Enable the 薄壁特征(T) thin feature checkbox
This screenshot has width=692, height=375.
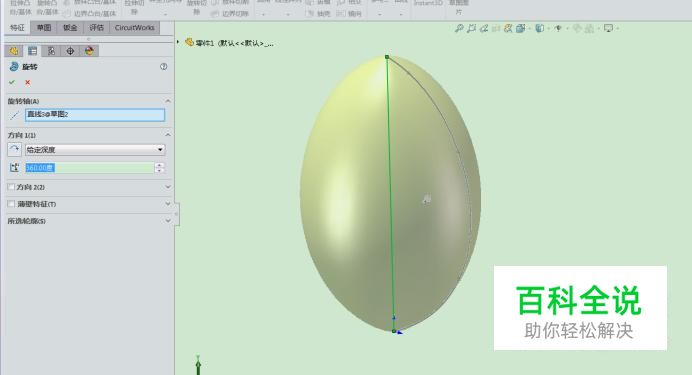tap(11, 204)
